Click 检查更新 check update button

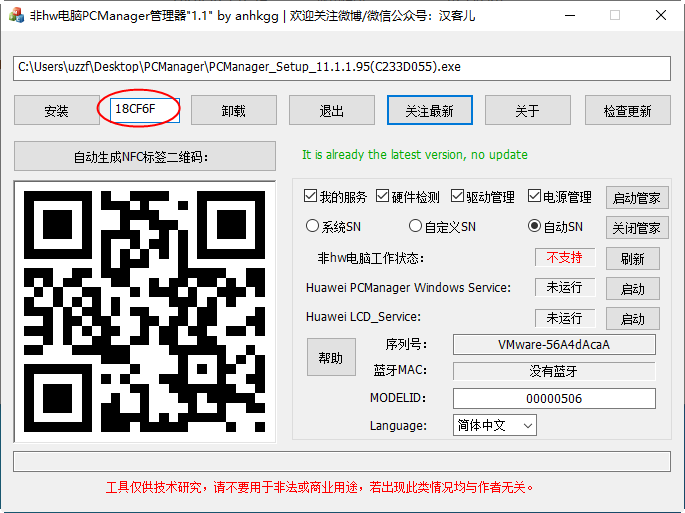pos(627,110)
